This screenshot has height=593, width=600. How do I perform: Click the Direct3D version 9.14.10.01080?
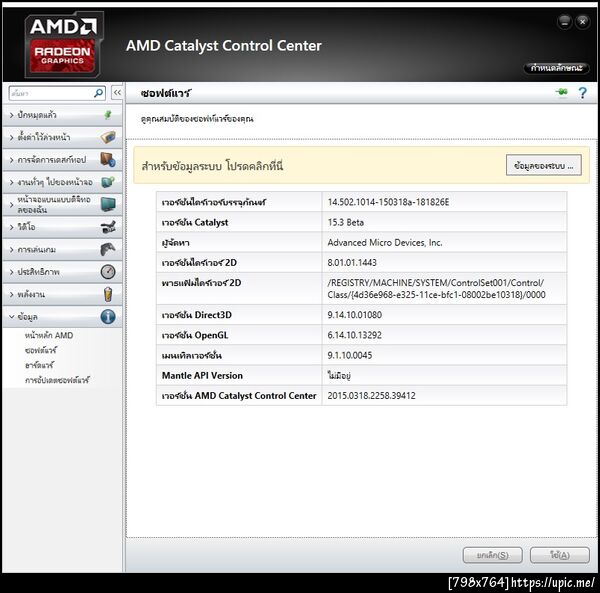coord(354,315)
